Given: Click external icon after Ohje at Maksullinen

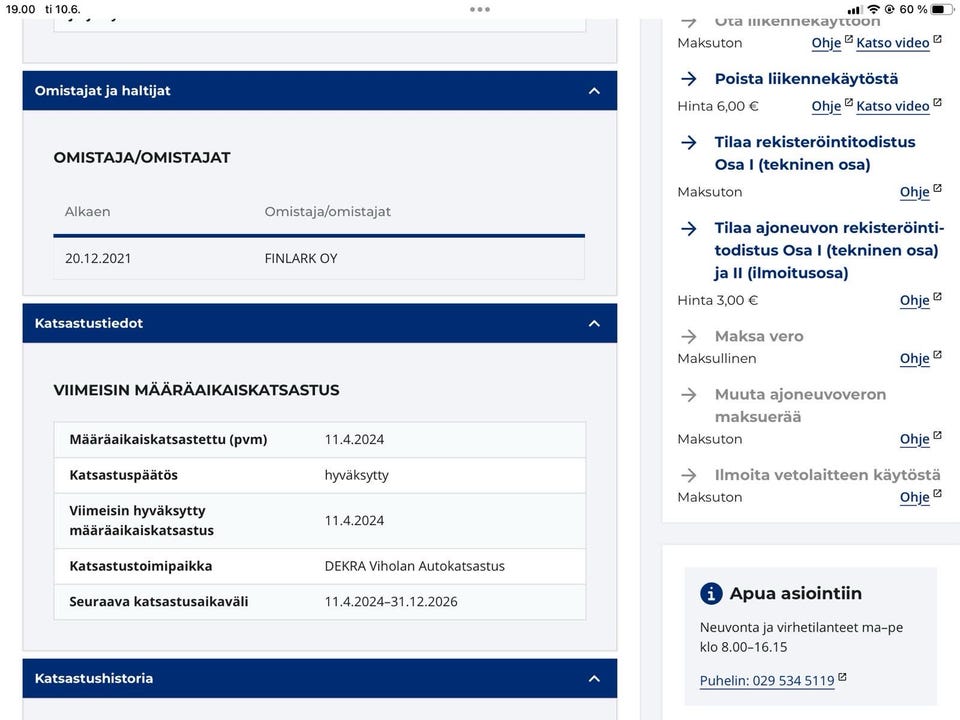Looking at the screenshot, I should [x=937, y=355].
